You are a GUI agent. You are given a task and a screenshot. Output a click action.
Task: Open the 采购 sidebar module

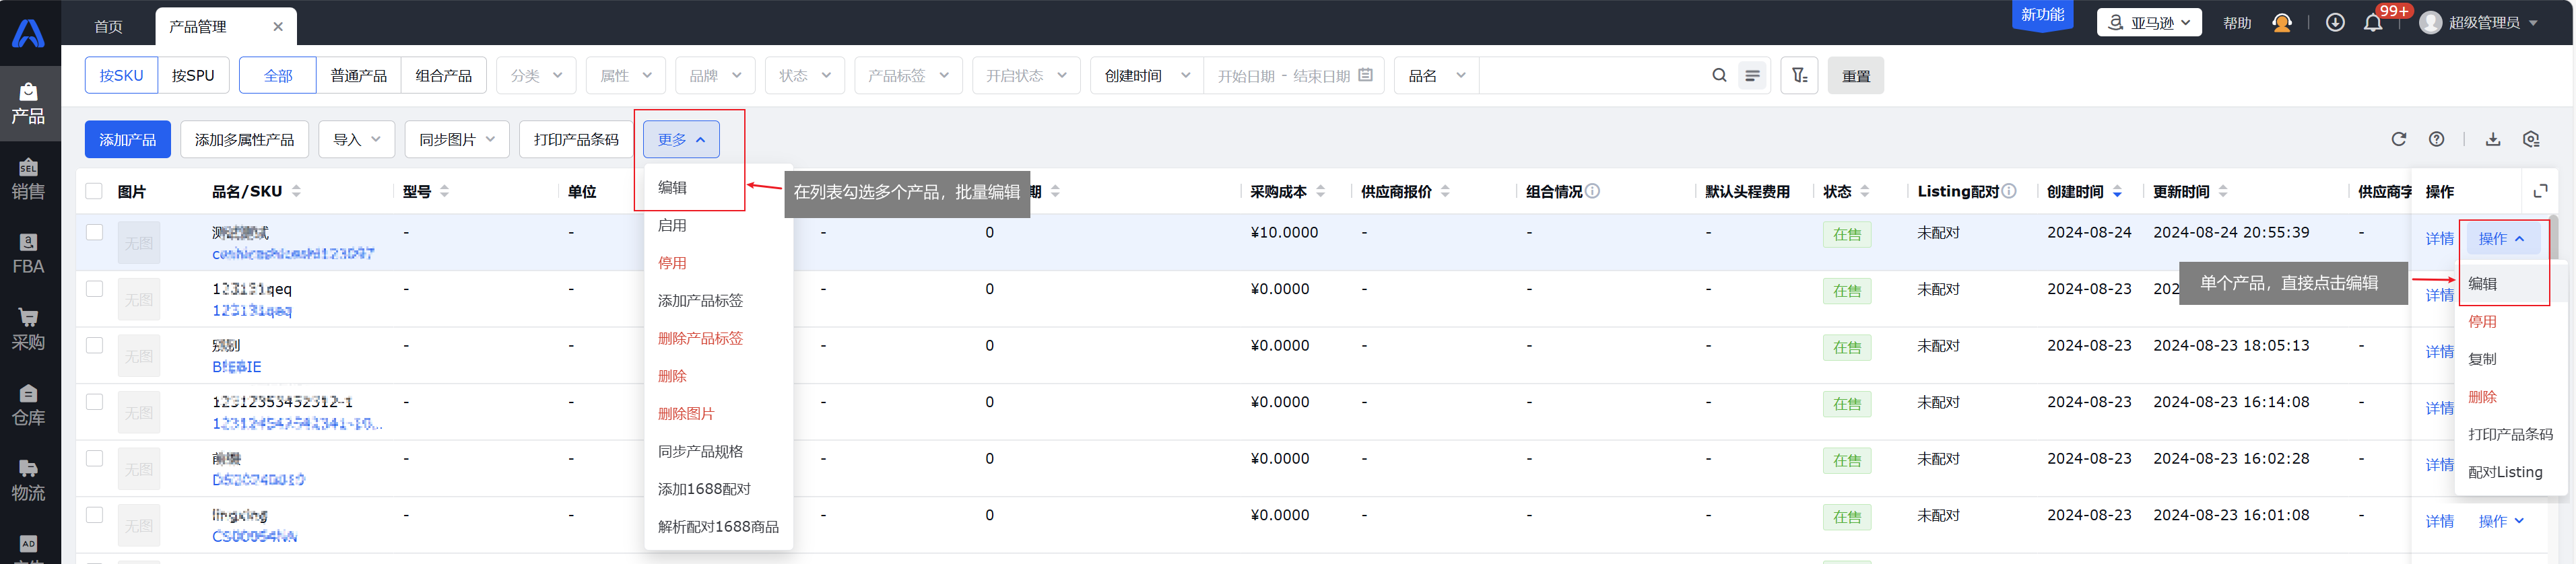[x=28, y=330]
